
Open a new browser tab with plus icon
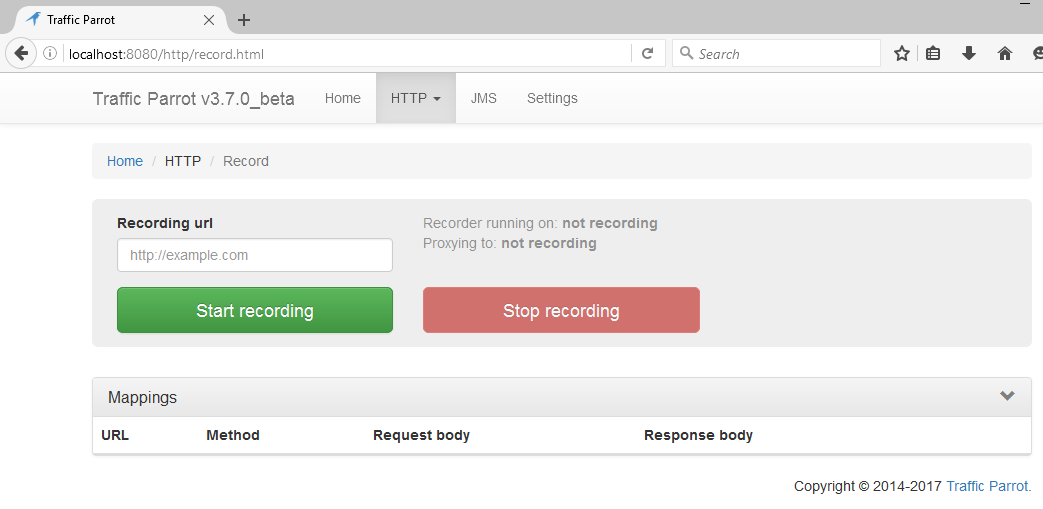[x=244, y=20]
